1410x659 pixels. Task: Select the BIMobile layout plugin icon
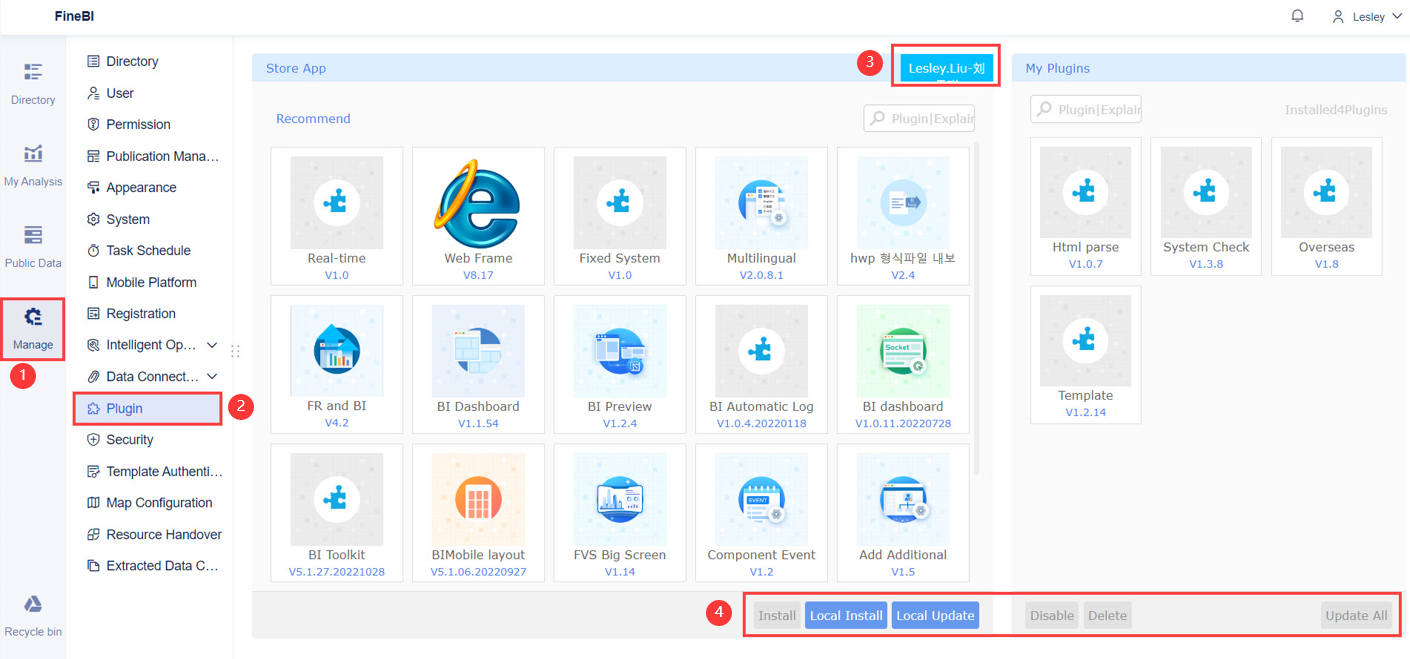point(478,499)
